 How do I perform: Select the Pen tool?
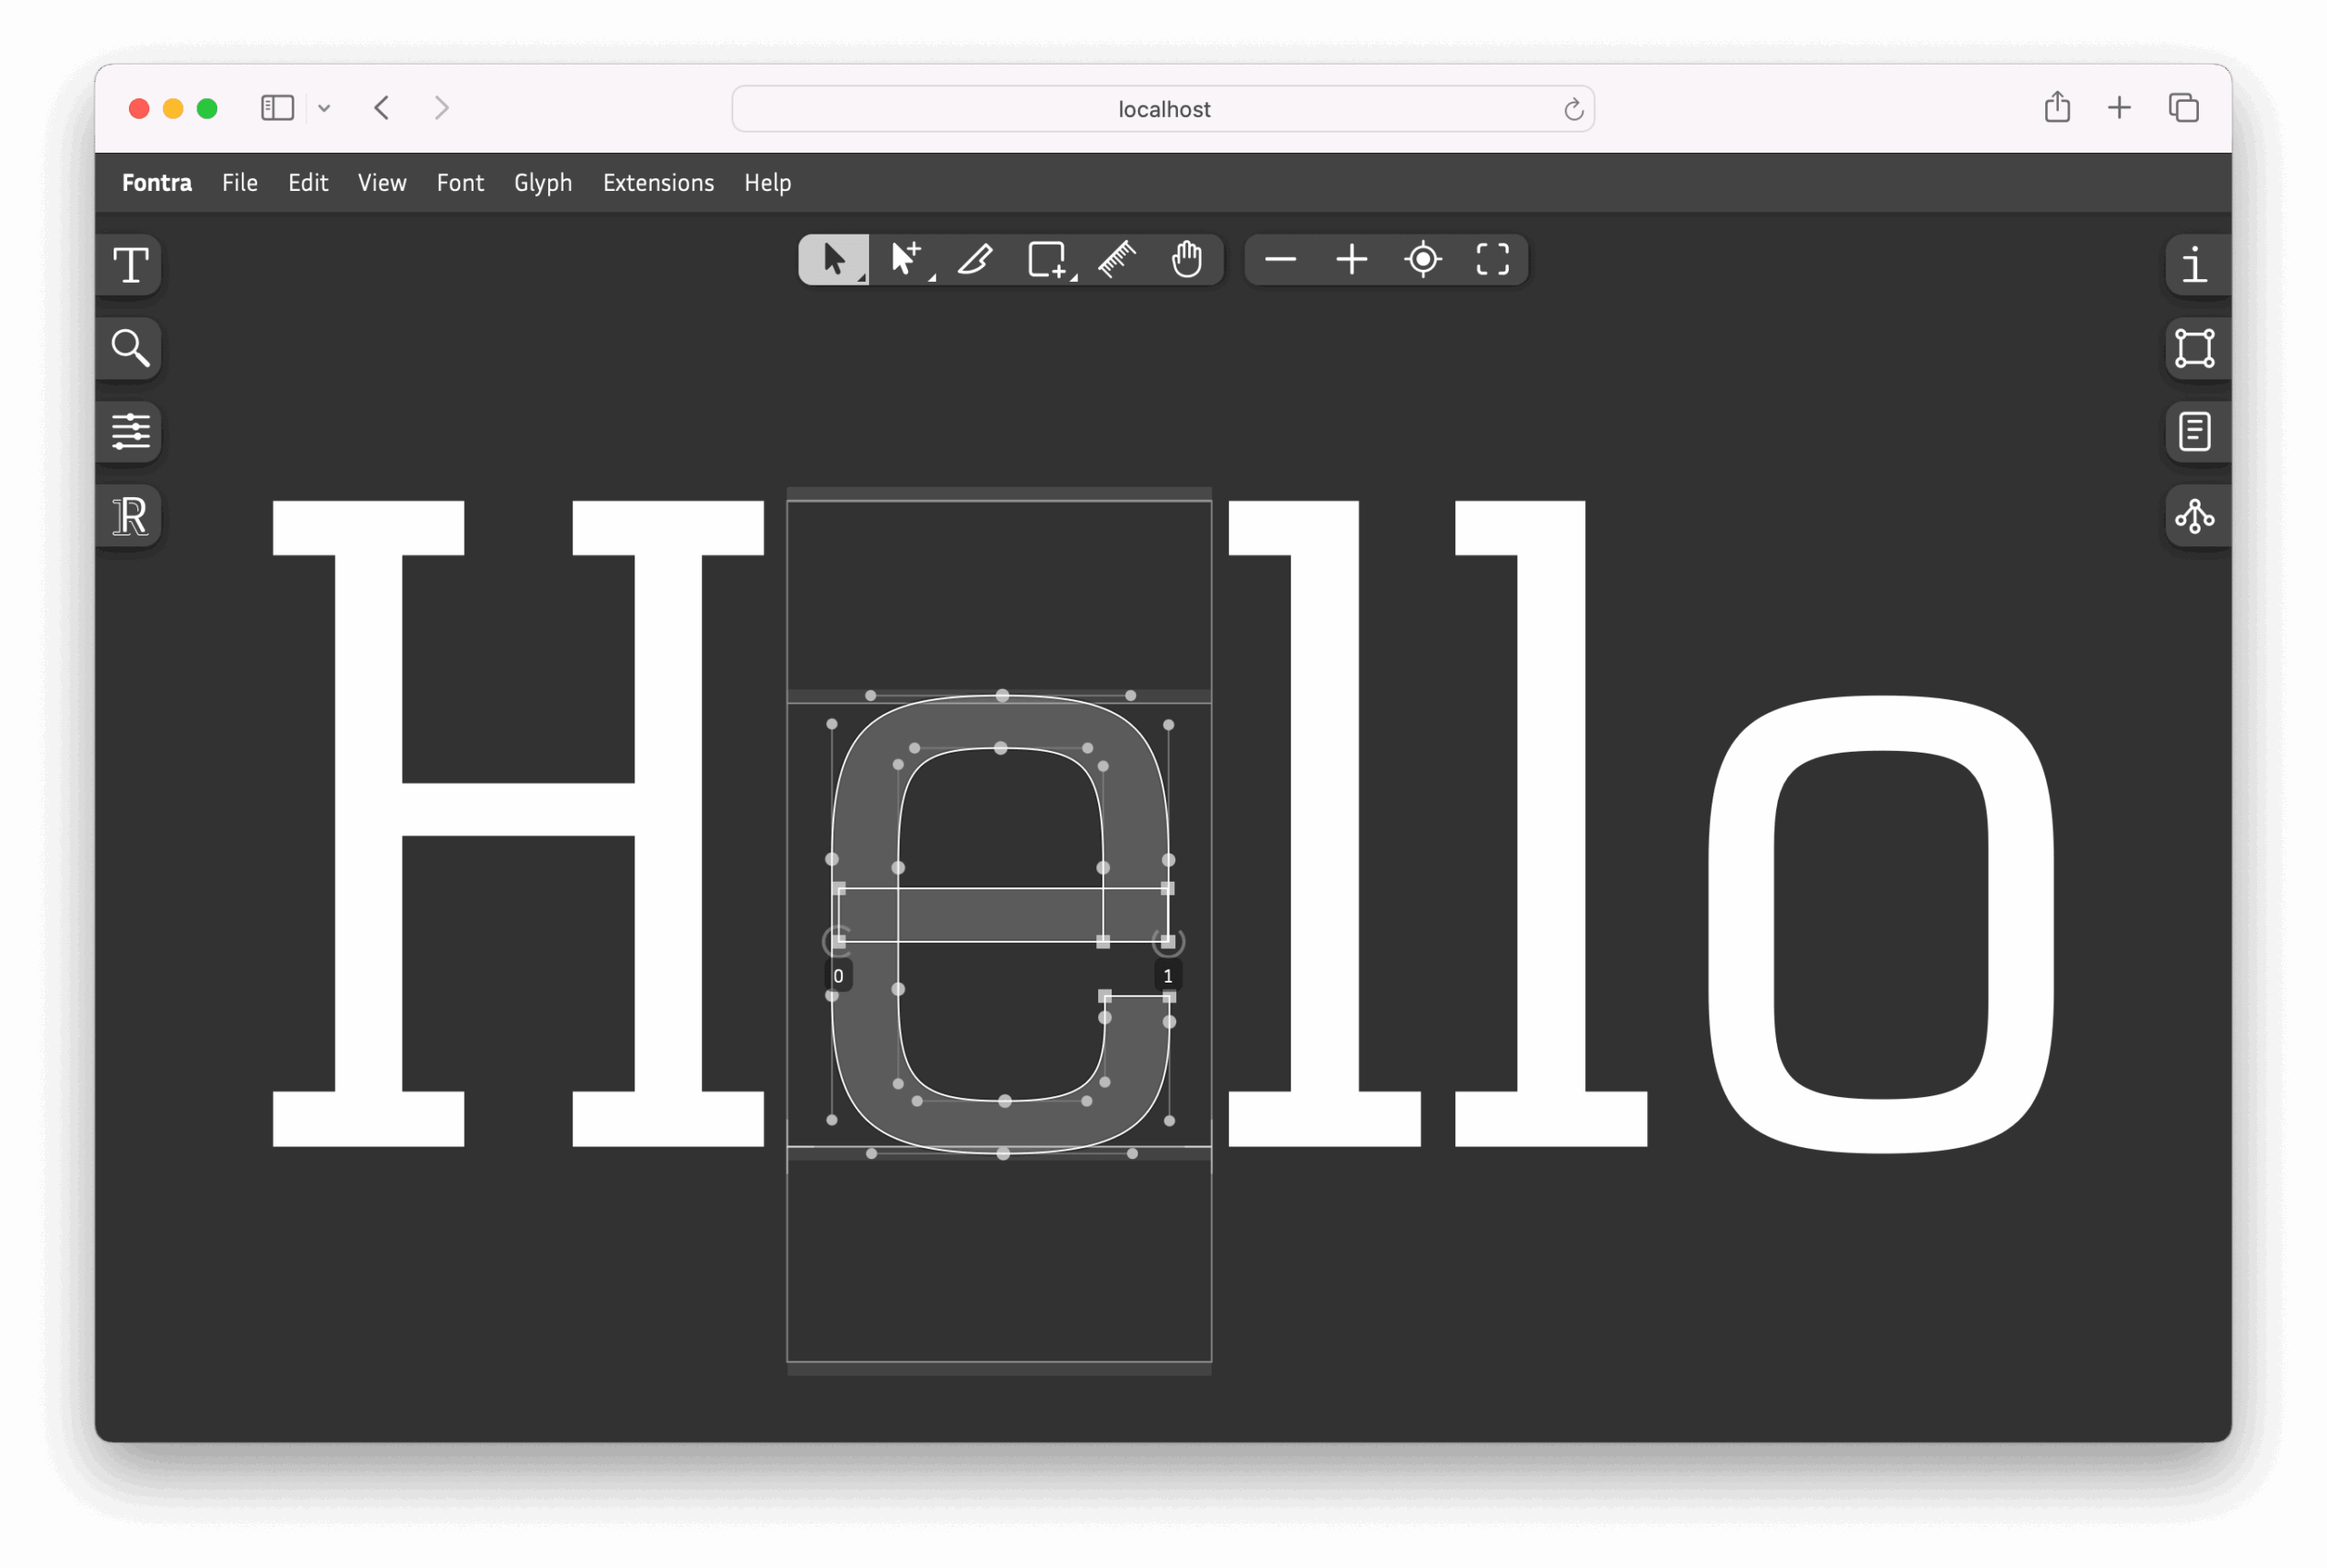[904, 260]
